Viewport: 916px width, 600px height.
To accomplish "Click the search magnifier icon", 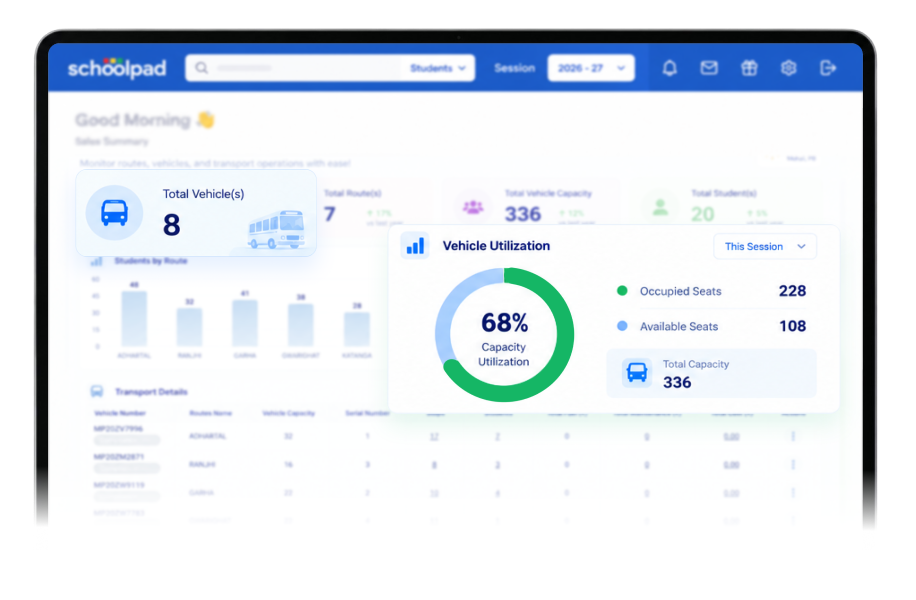I will coord(202,68).
